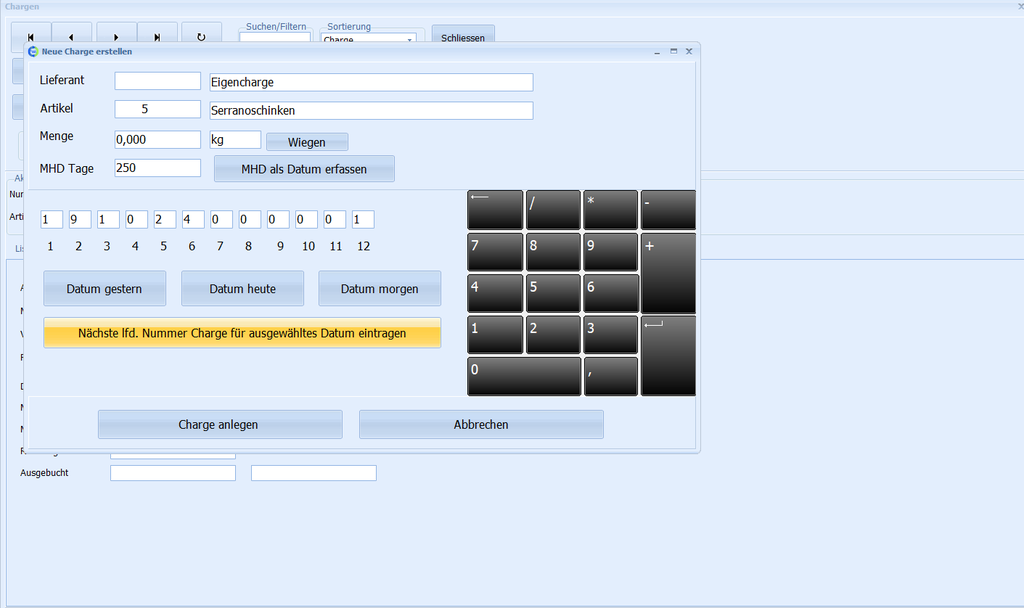This screenshot has width=1024, height=608.
Task: Tap the enter key on keypad
Action: point(668,356)
